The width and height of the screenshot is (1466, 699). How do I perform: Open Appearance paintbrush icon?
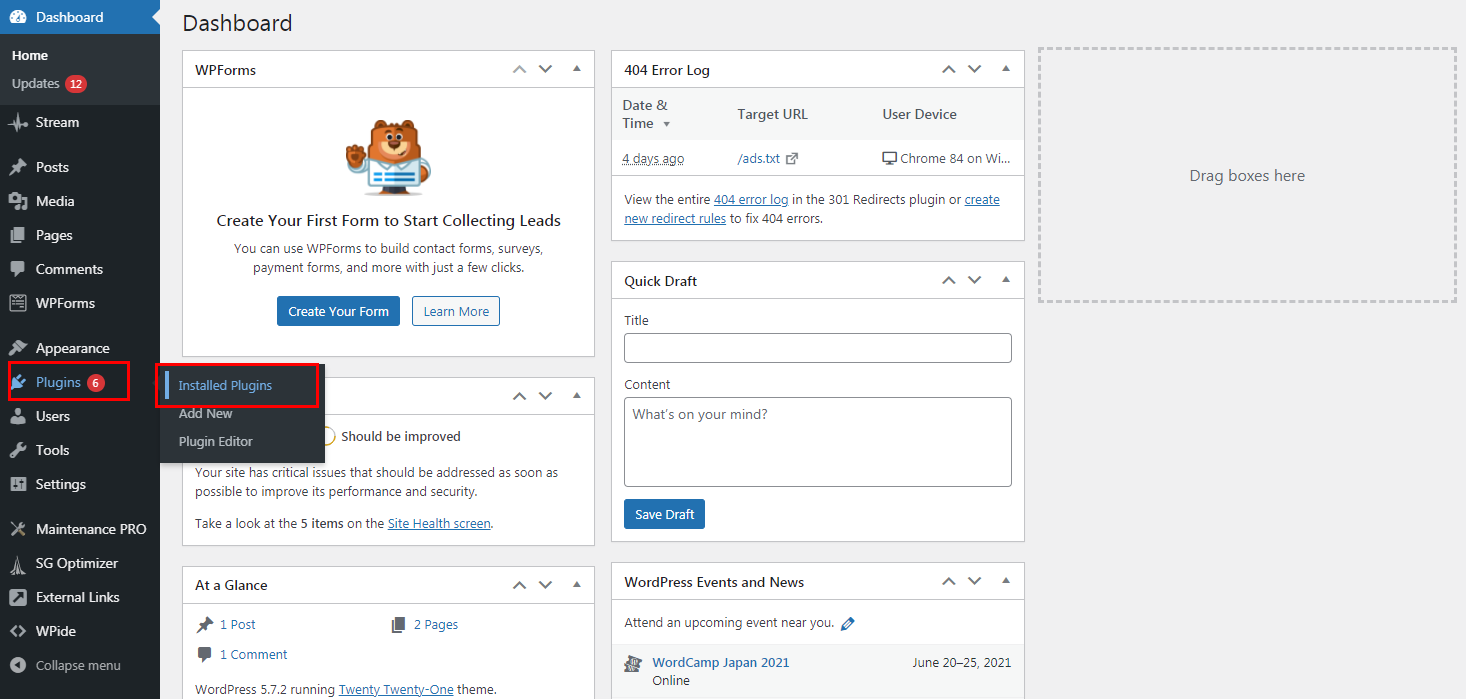pos(18,348)
